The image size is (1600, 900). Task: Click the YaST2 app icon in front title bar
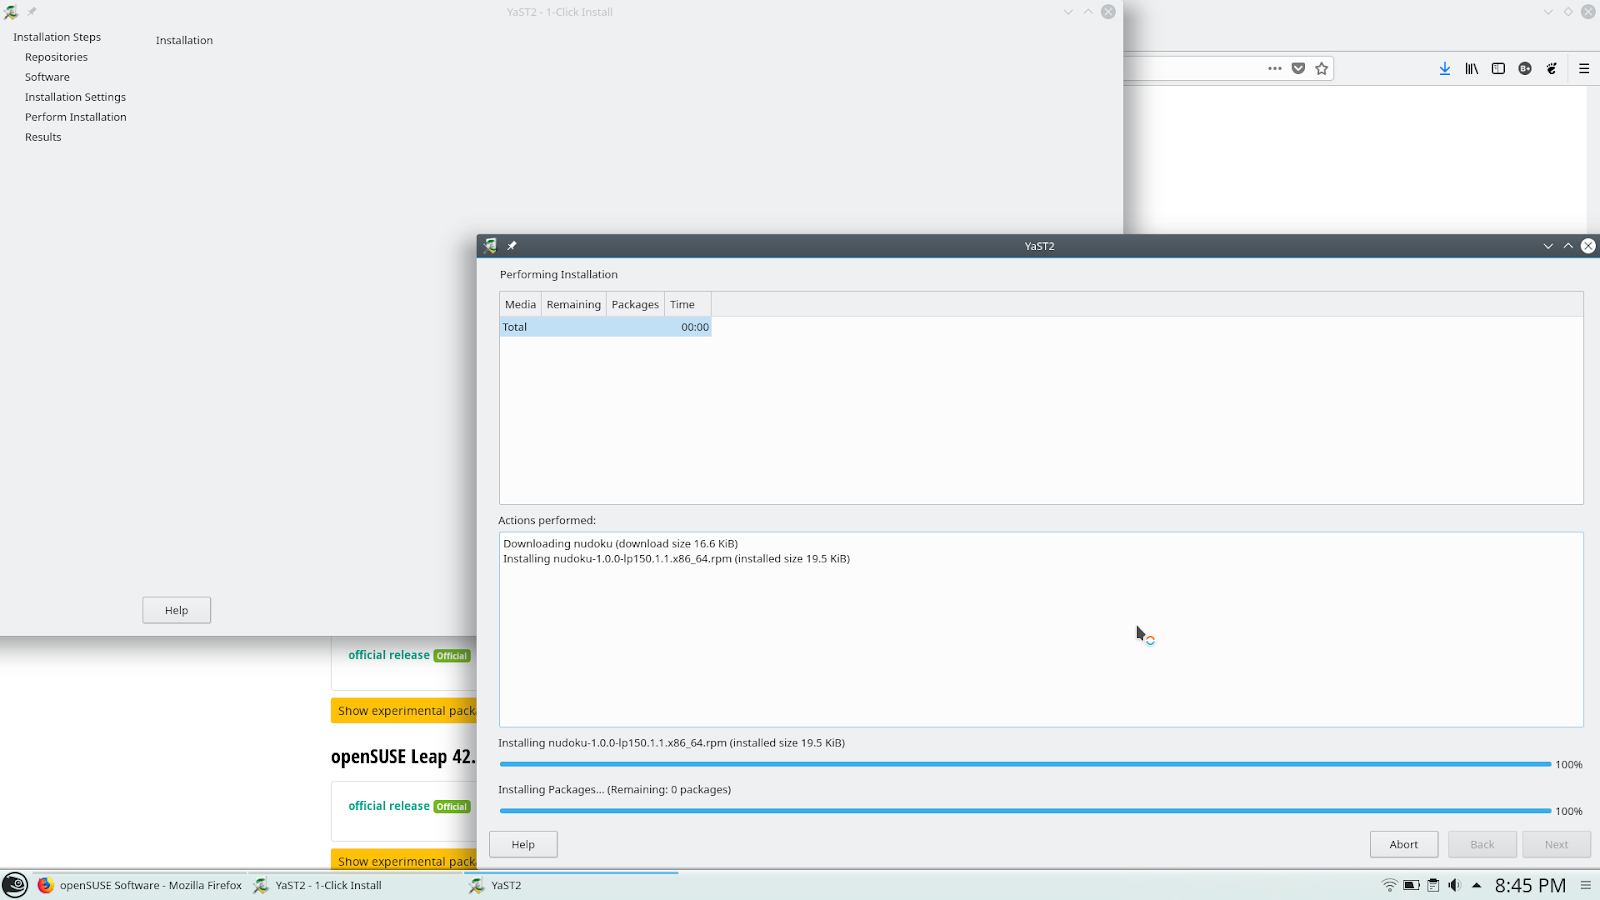click(490, 246)
